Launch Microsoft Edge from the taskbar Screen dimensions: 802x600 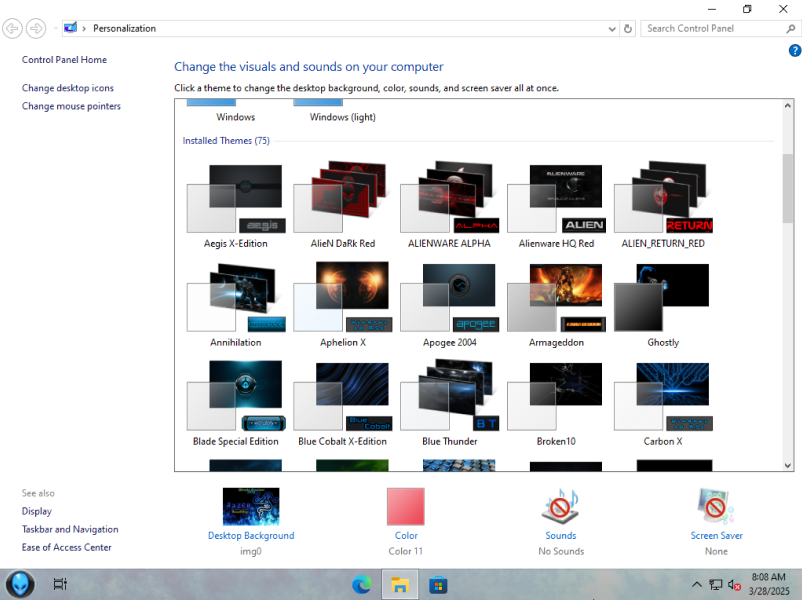362,585
